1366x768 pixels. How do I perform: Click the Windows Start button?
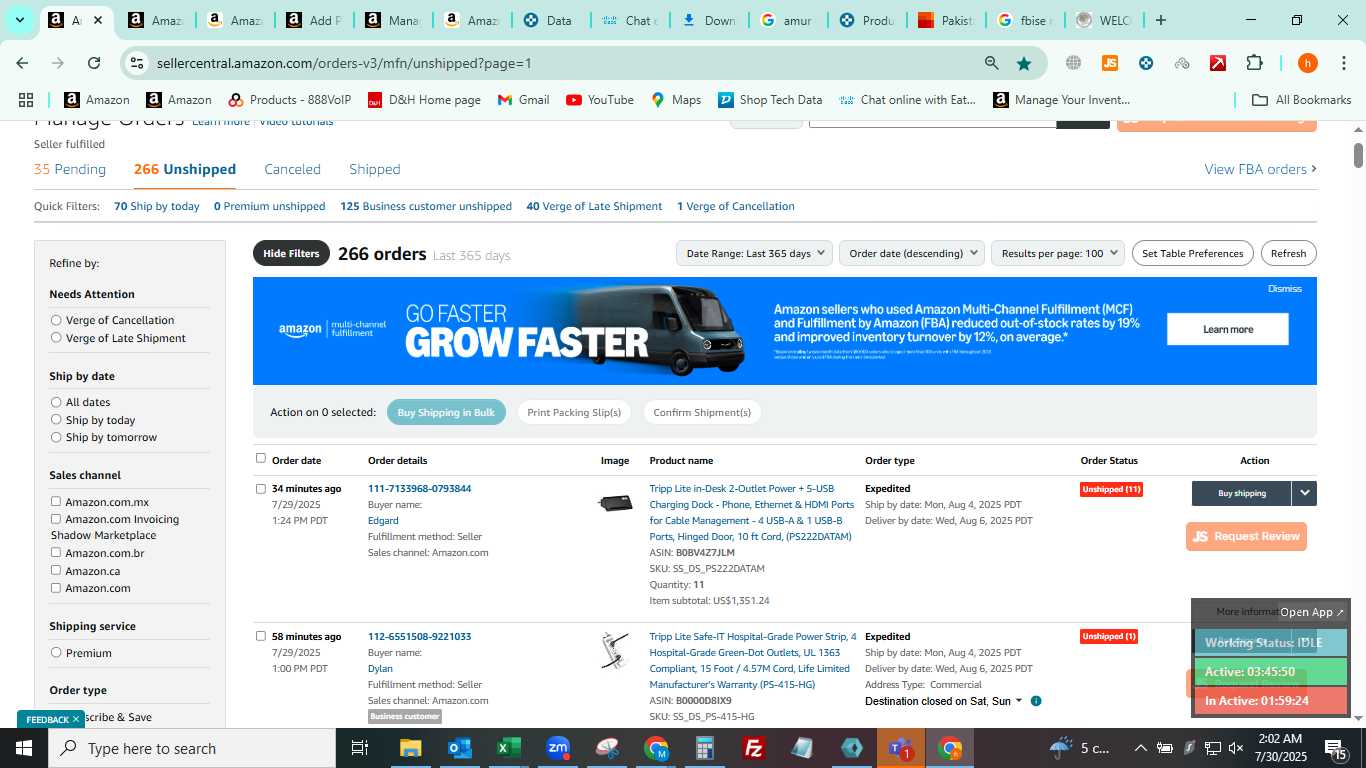(x=24, y=748)
